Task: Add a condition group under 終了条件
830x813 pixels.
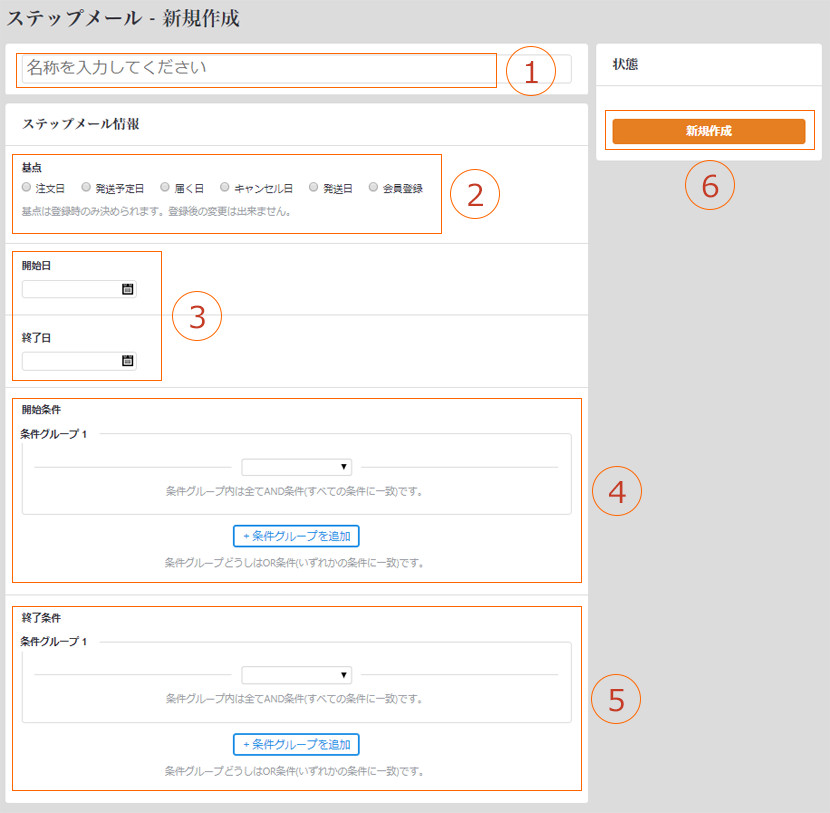Action: pyautogui.click(x=296, y=744)
